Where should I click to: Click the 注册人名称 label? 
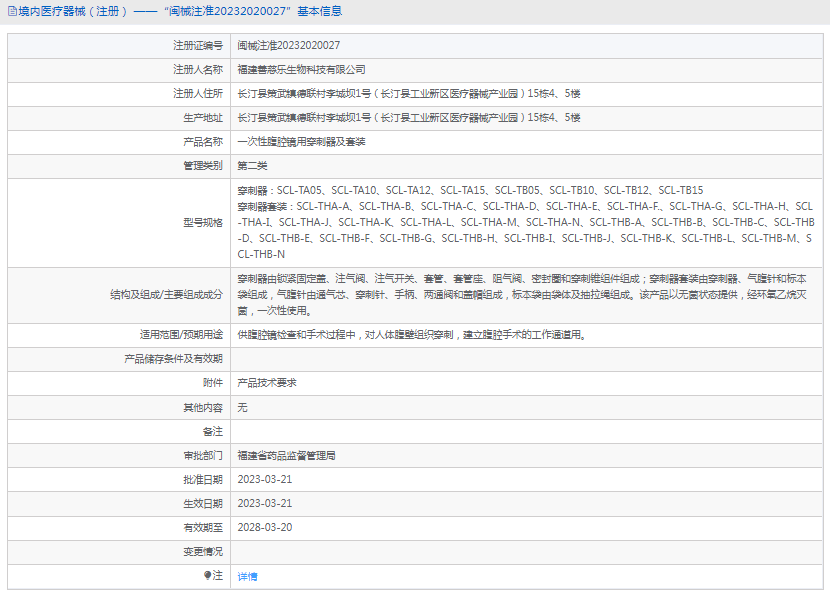pyautogui.click(x=198, y=69)
